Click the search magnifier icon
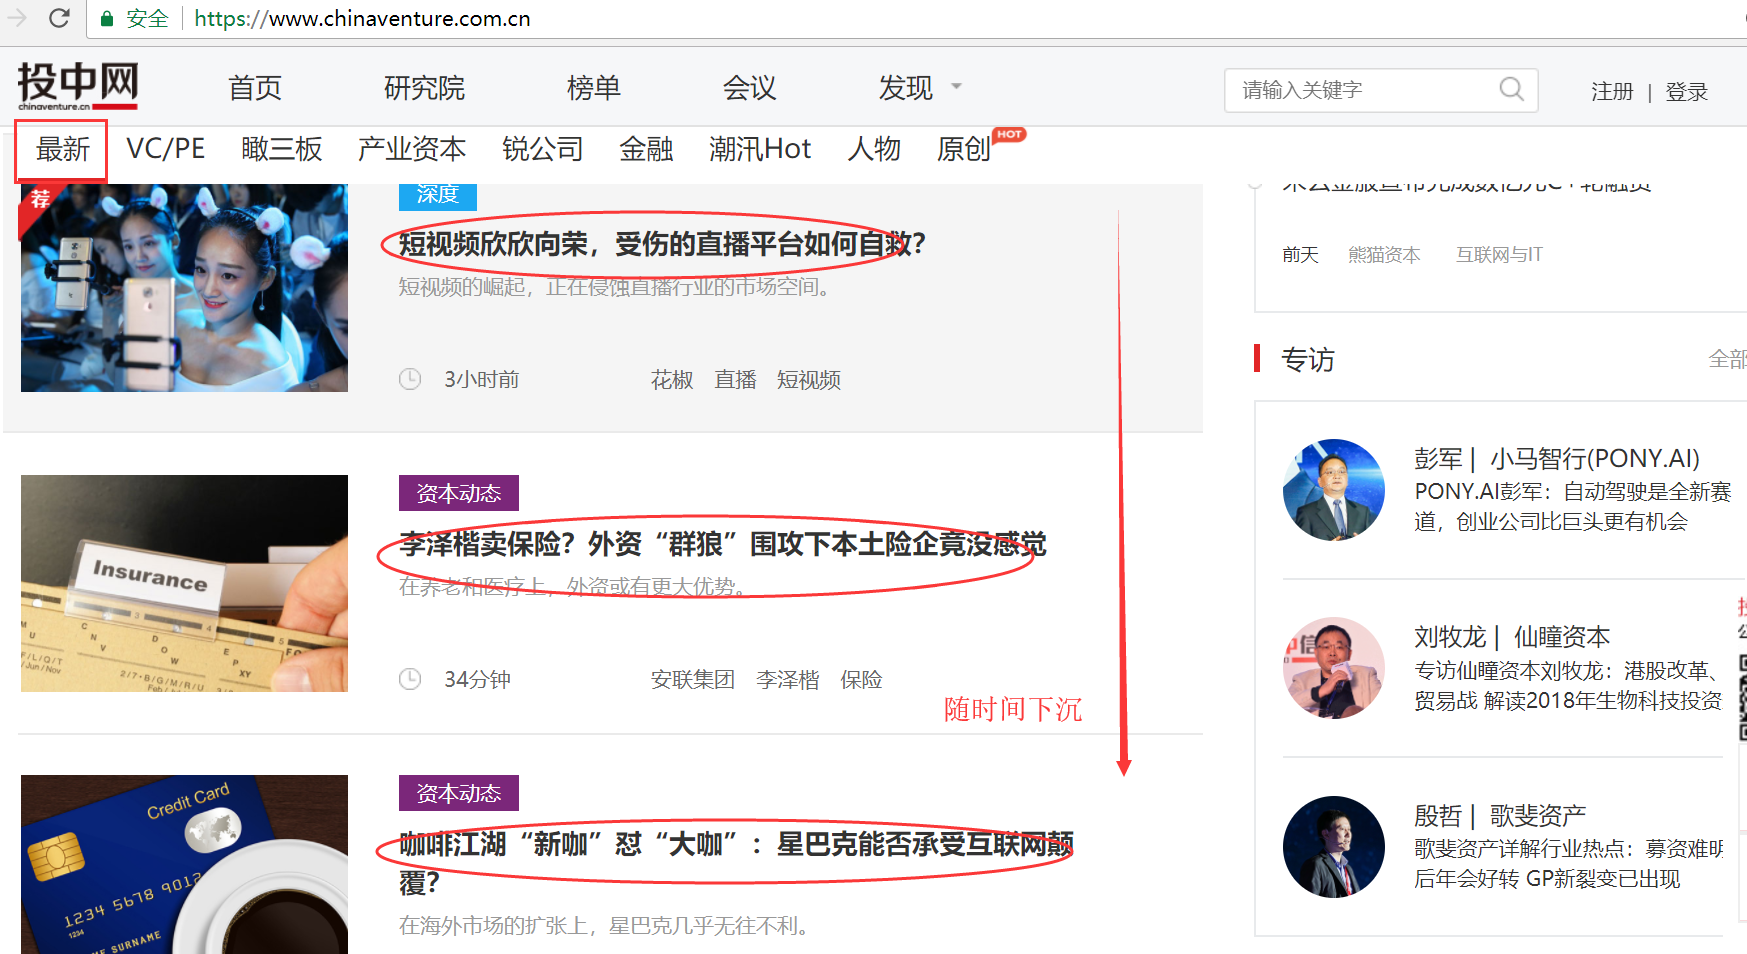 tap(1512, 89)
